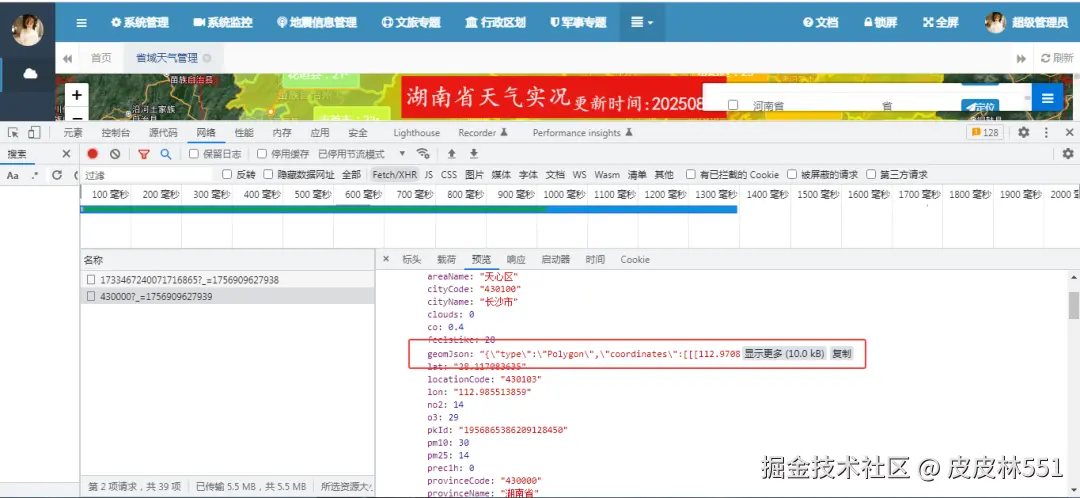Screen dimensions: 1080x498
Task: Toggle the sidebar hamburger menu in header
Action: click(x=81, y=22)
